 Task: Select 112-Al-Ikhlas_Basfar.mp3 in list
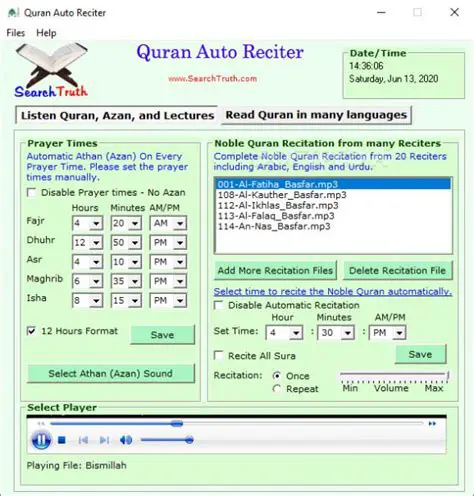(333, 205)
